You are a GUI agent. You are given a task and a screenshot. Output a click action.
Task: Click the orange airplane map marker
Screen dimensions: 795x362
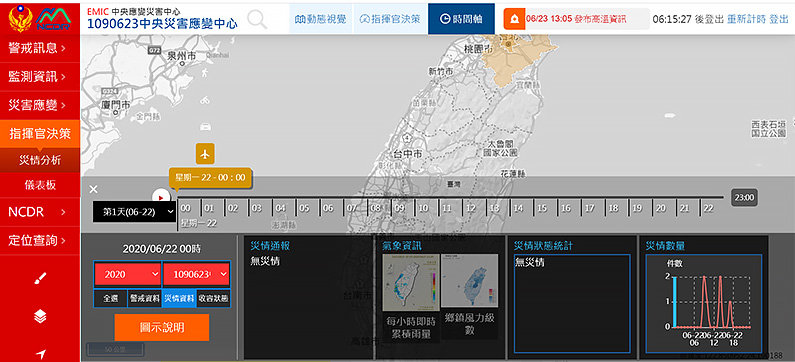tap(205, 154)
